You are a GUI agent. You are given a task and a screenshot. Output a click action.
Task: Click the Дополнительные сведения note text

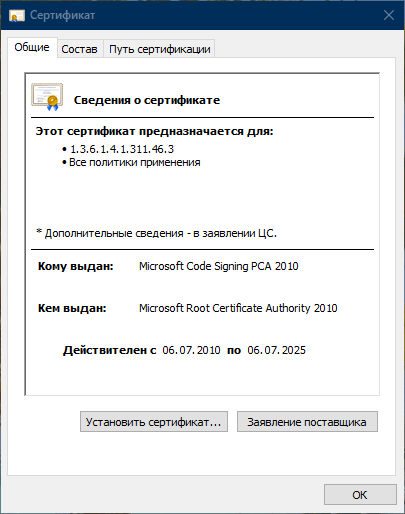pyautogui.click(x=157, y=233)
